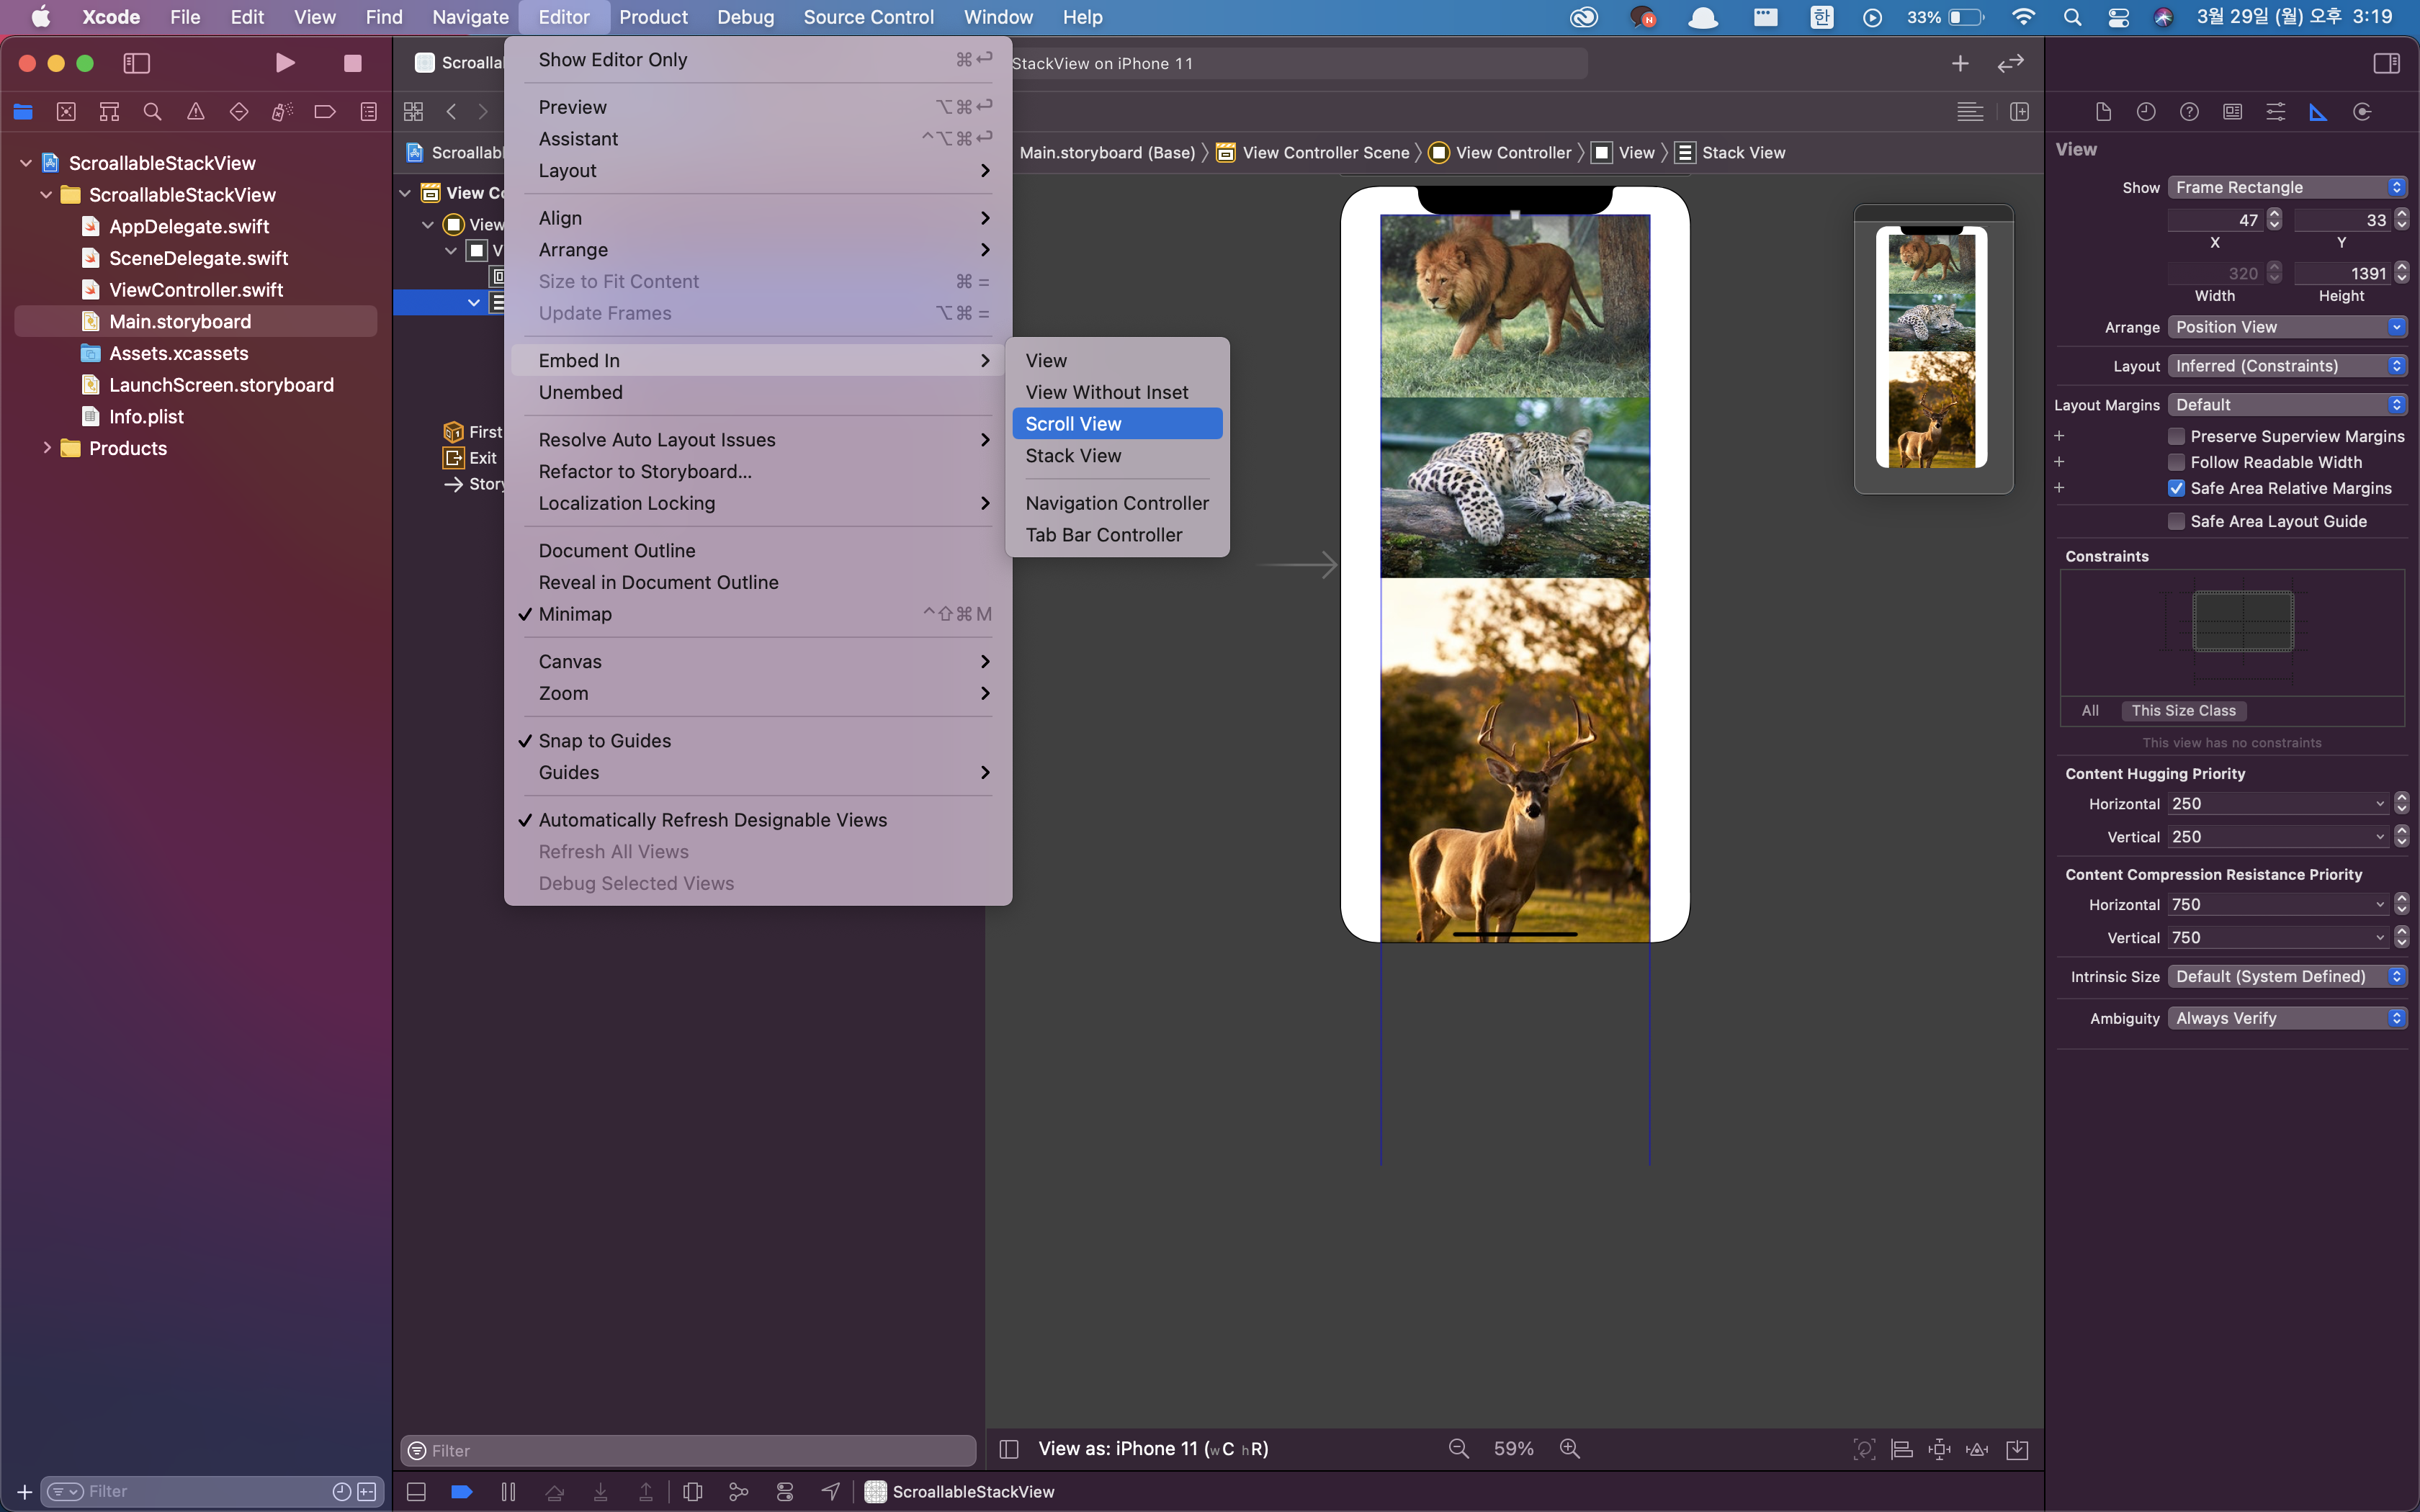2420x1512 pixels.
Task: Select Stack View in the submenu
Action: tap(1073, 456)
